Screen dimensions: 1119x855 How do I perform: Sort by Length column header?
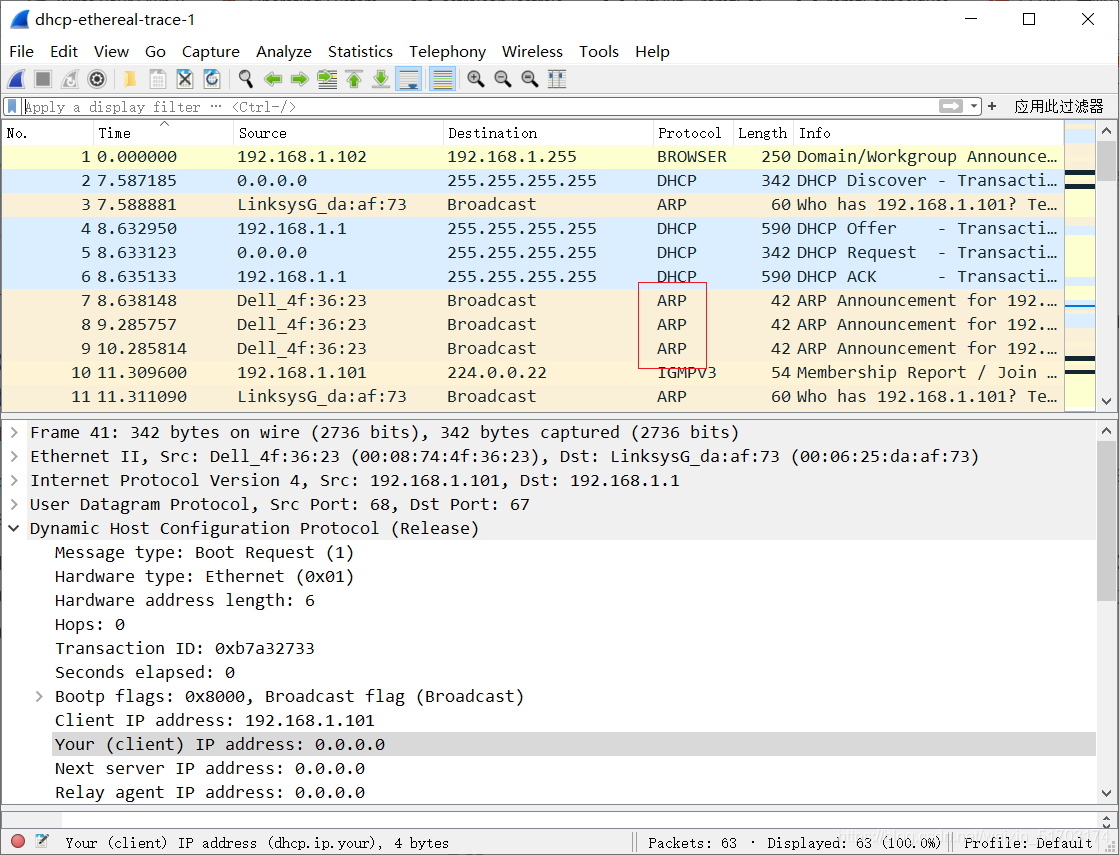click(x=763, y=133)
